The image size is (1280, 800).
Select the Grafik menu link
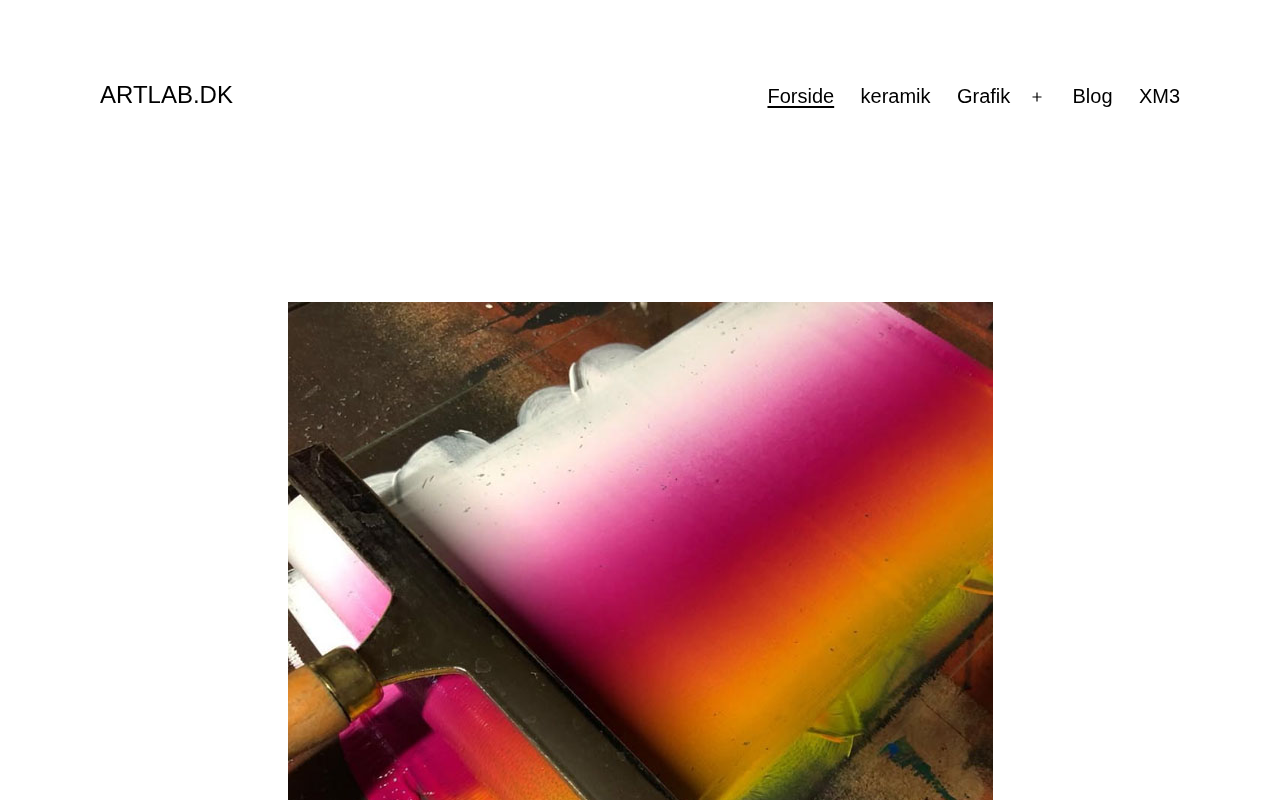(983, 96)
